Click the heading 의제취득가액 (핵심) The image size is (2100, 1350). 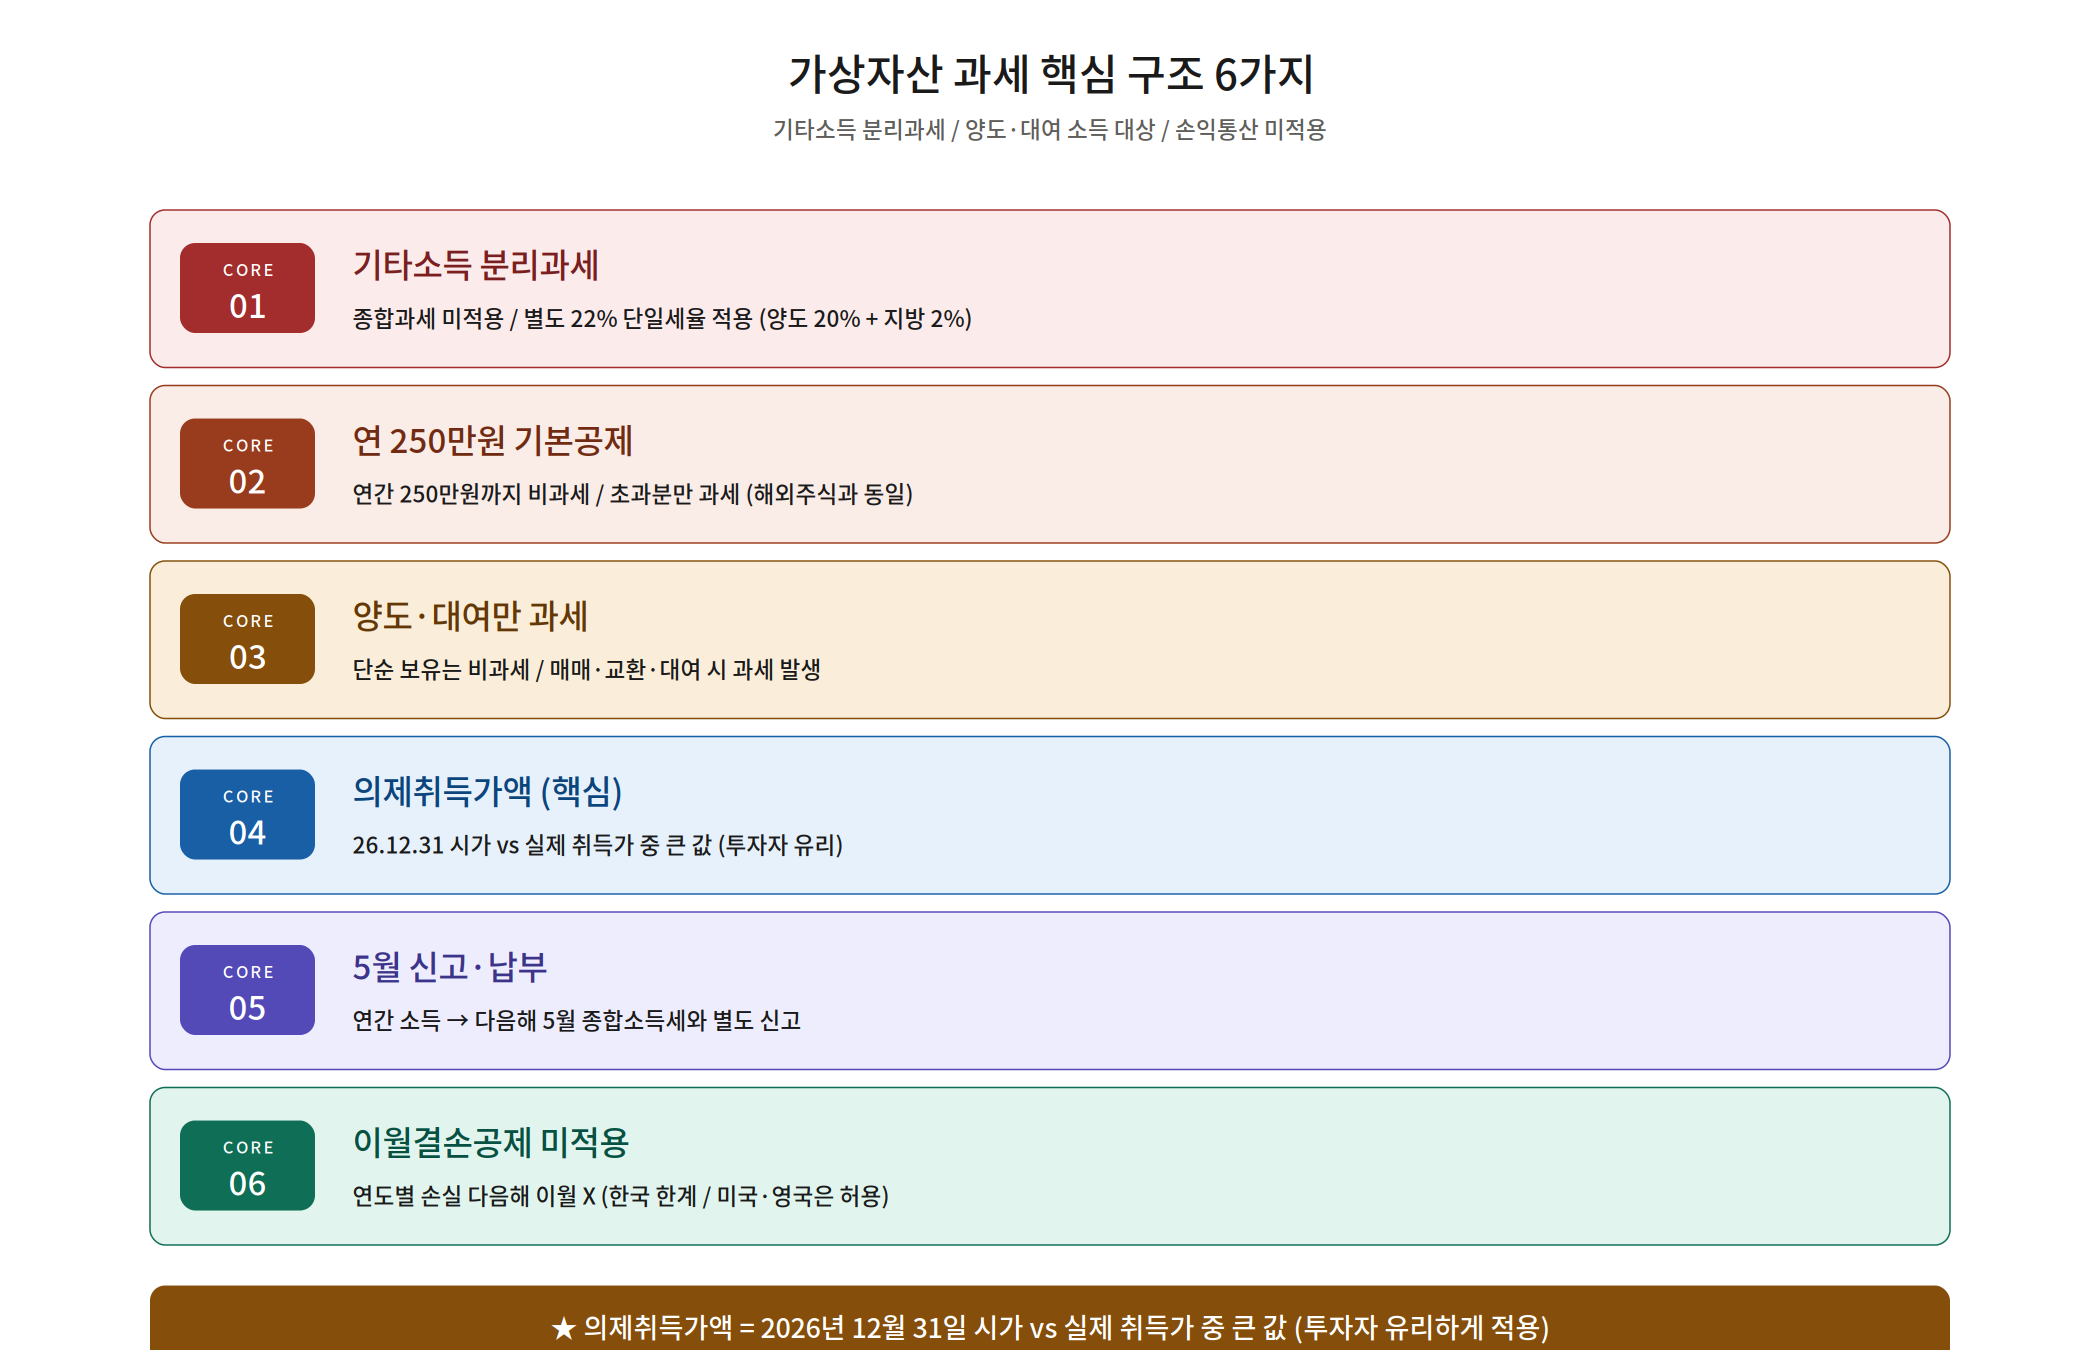click(x=487, y=792)
